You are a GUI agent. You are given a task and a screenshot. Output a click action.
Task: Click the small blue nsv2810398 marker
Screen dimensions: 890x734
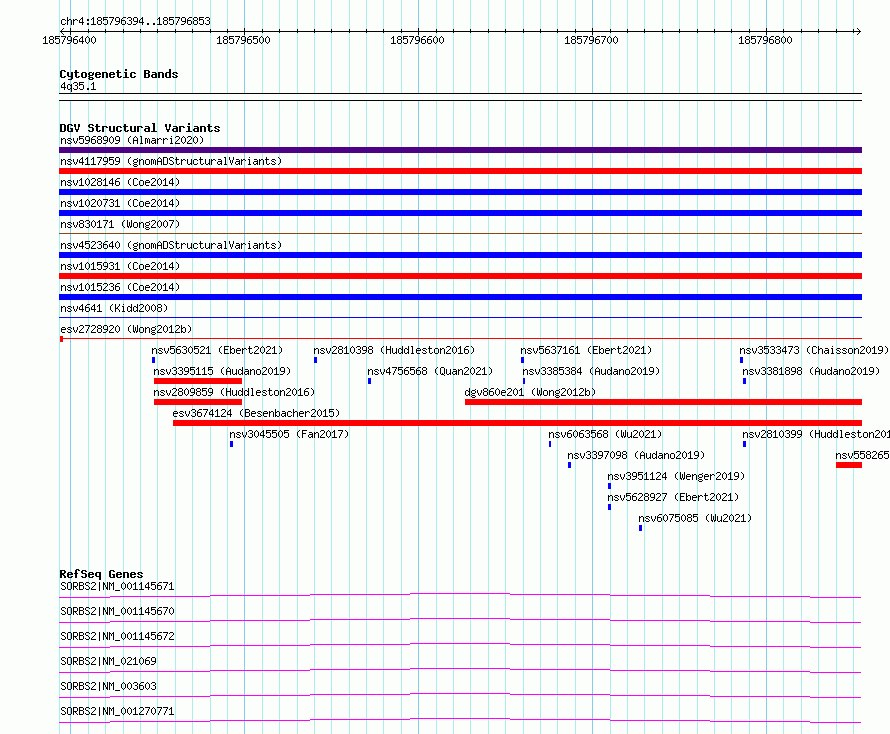pyautogui.click(x=316, y=360)
